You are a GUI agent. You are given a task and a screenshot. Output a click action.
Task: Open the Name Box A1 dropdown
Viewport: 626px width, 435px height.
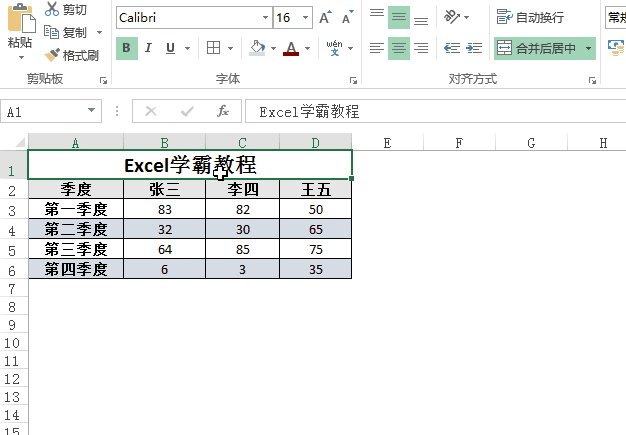[91, 110]
